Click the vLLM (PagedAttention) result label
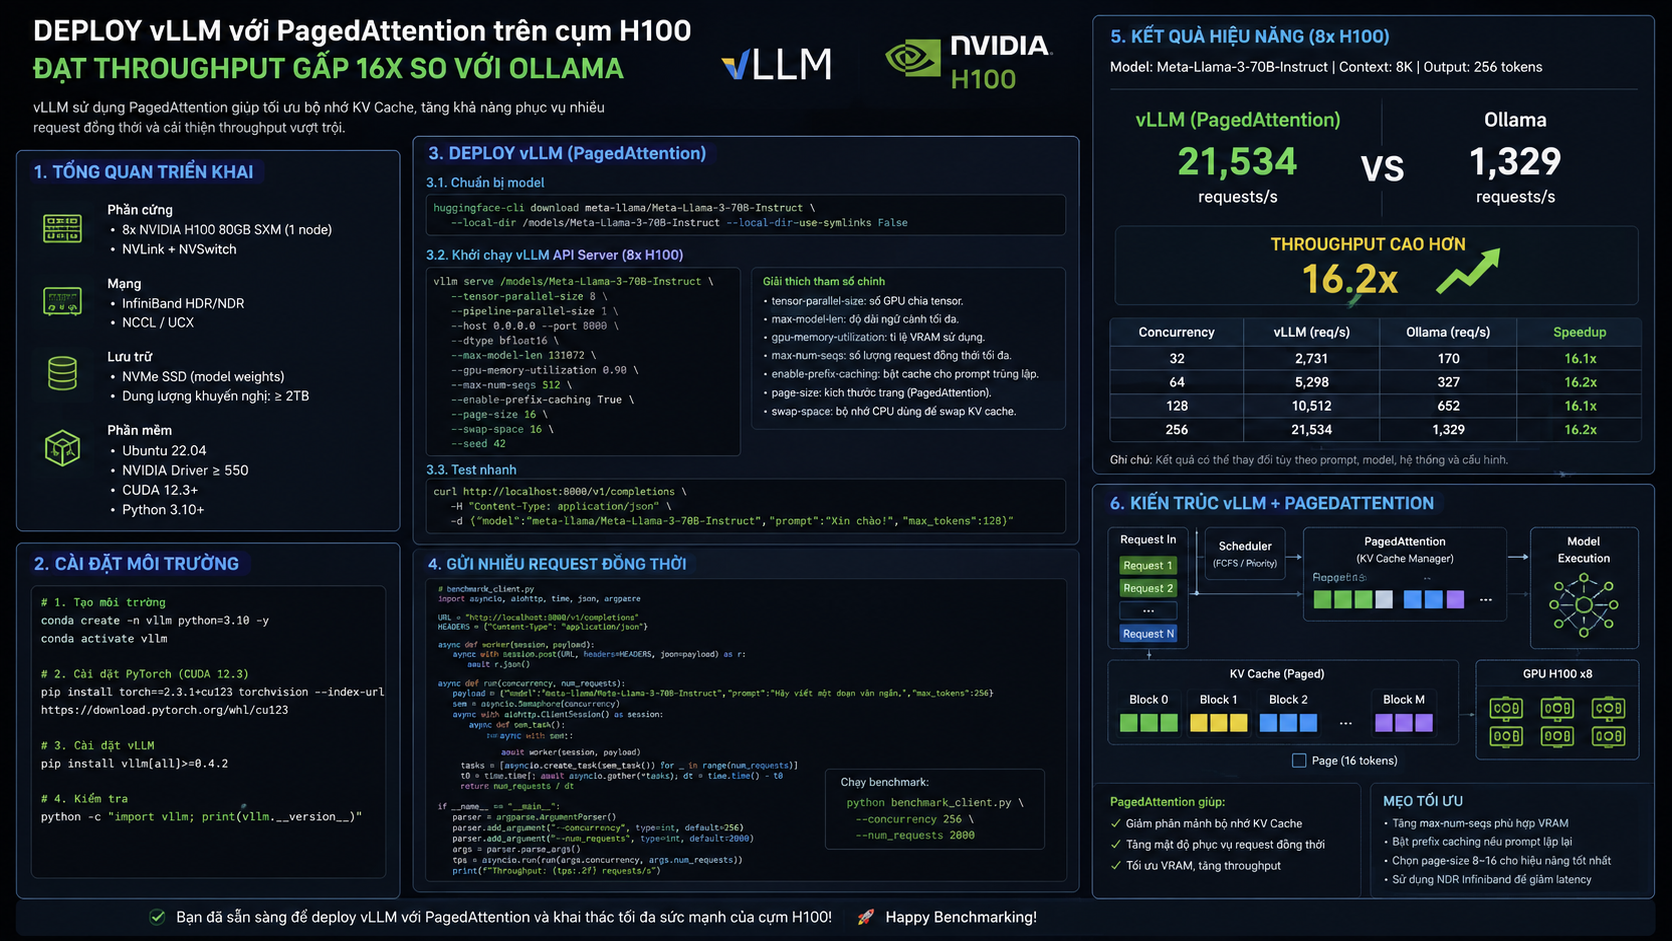 [1237, 120]
